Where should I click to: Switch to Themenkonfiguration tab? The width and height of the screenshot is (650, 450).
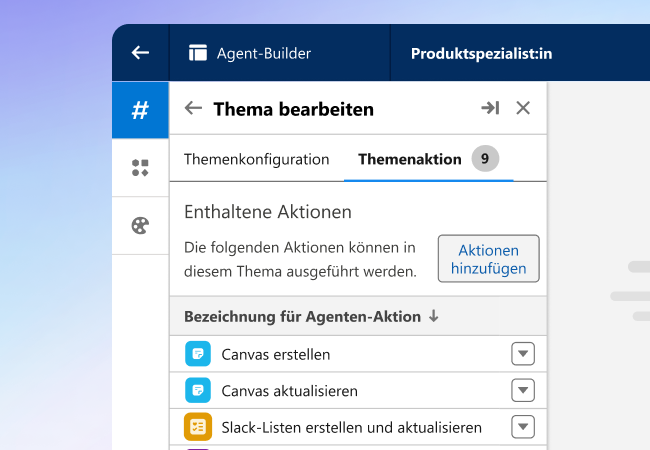pyautogui.click(x=257, y=159)
